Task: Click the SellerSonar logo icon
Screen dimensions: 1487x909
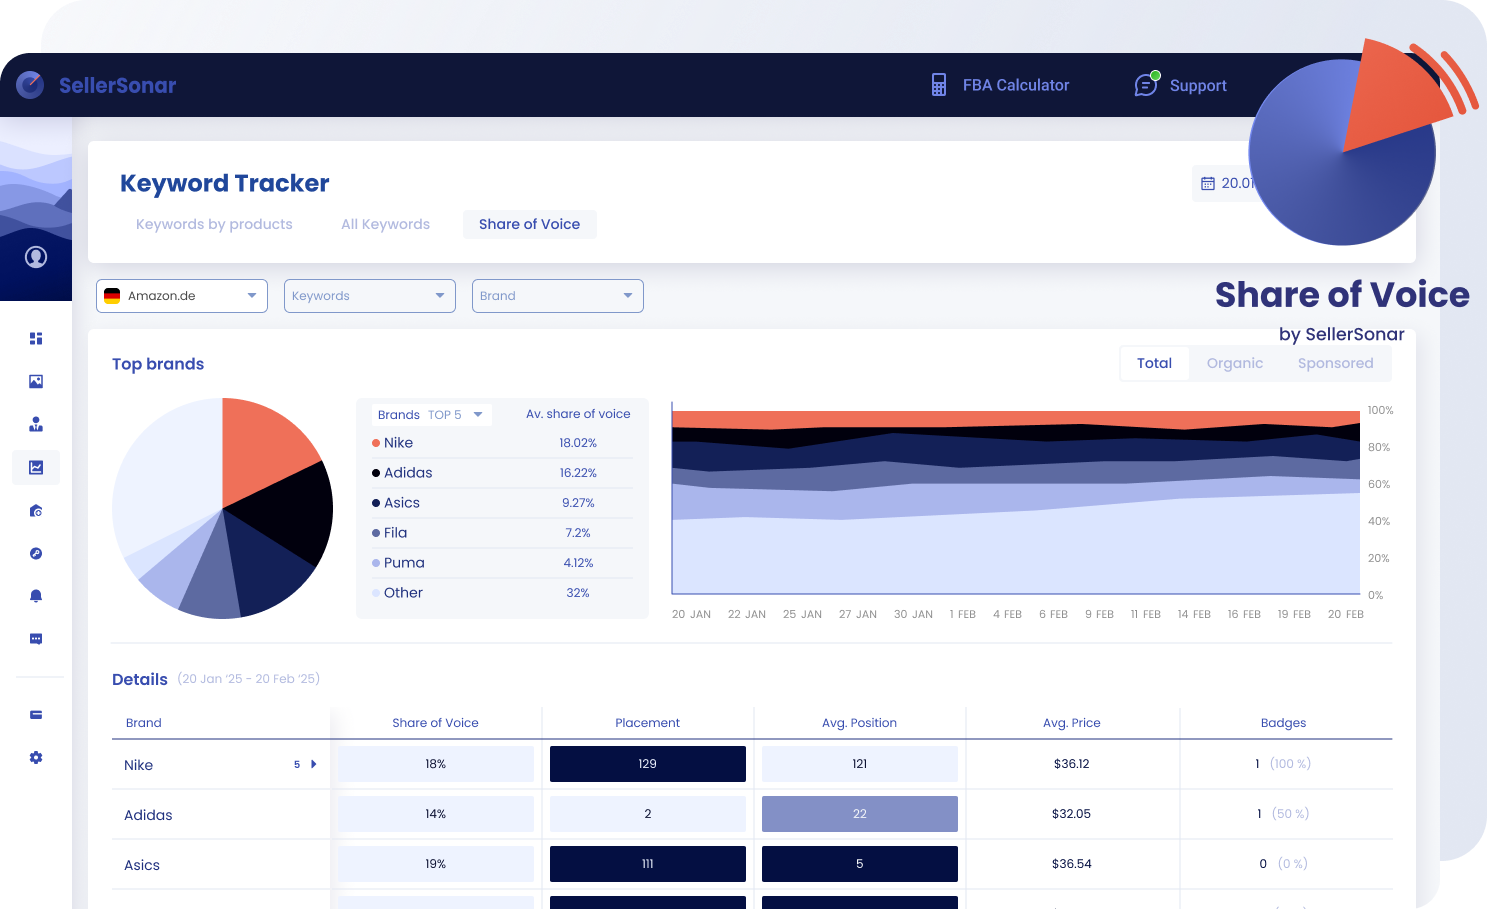Action: (x=30, y=85)
